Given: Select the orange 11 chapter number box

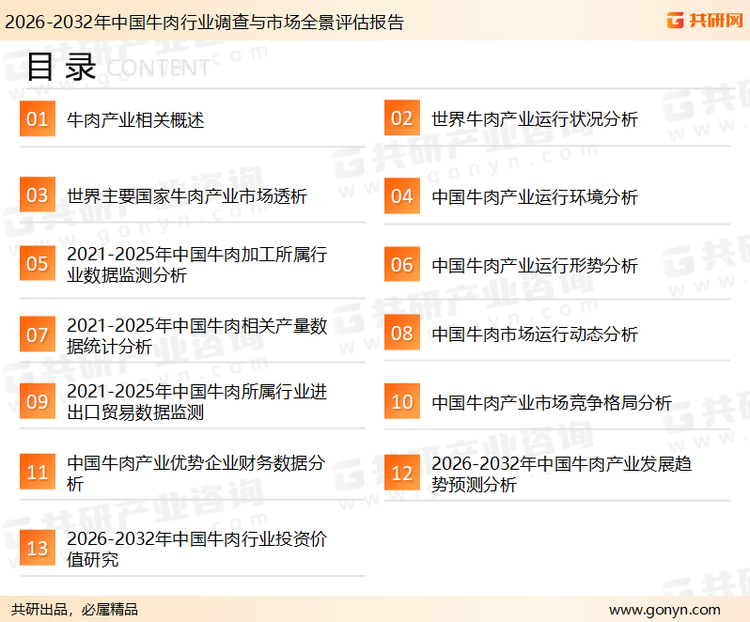Looking at the screenshot, I should point(37,472).
